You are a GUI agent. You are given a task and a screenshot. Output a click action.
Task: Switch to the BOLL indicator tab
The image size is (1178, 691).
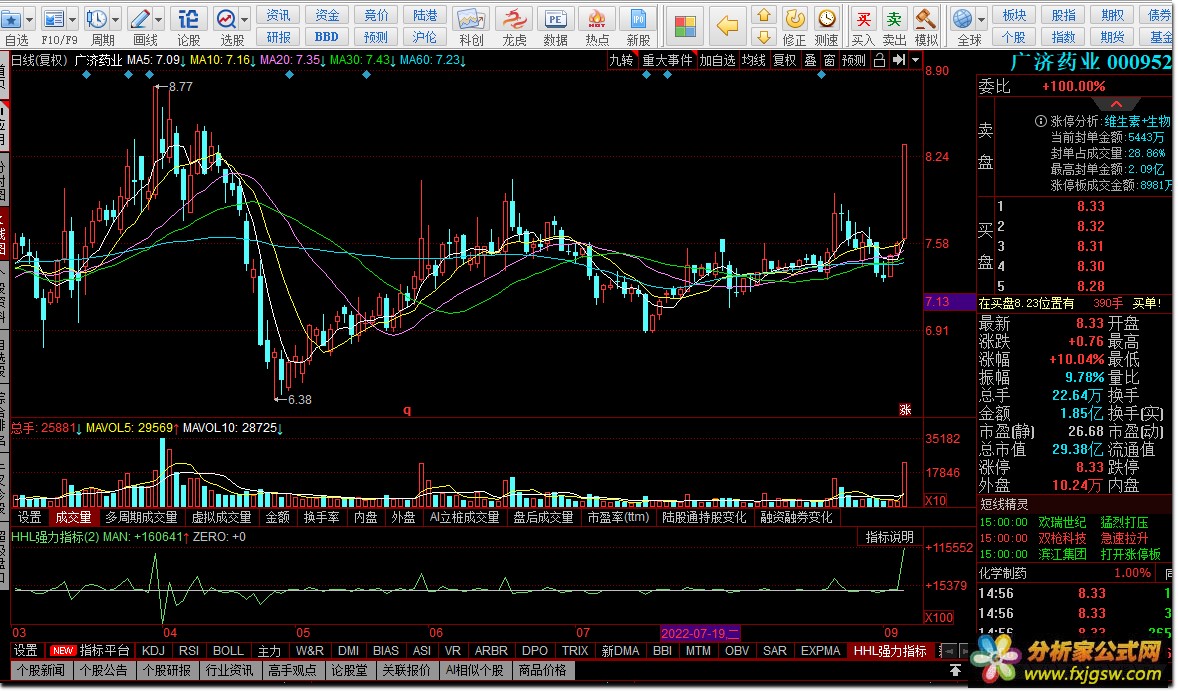[x=228, y=651]
